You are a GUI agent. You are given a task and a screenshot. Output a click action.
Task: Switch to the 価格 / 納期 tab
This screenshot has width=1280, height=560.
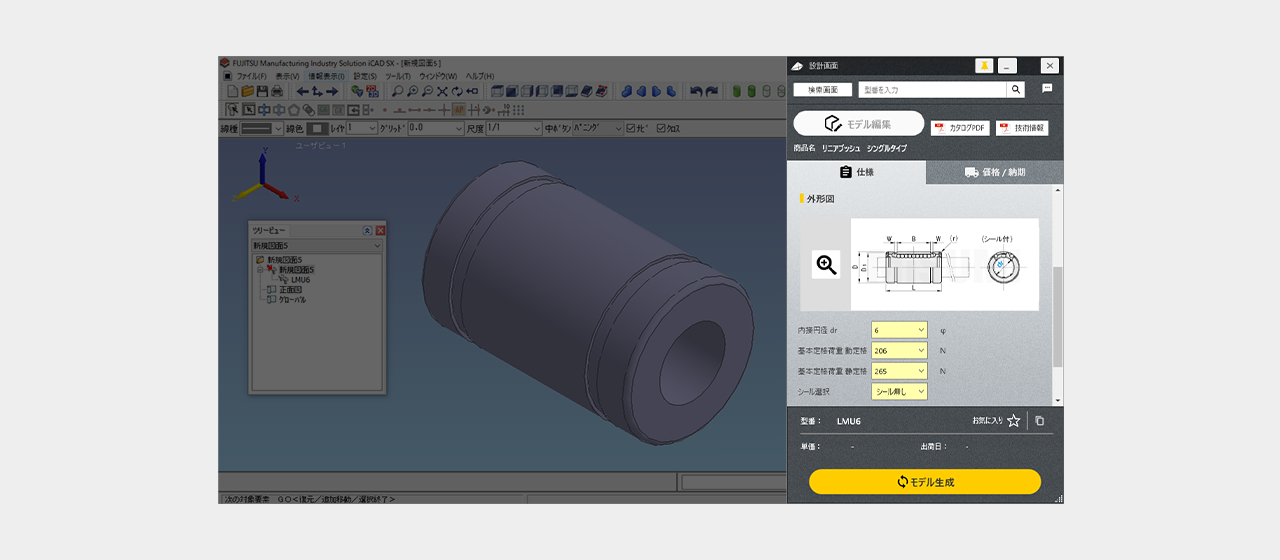(995, 172)
